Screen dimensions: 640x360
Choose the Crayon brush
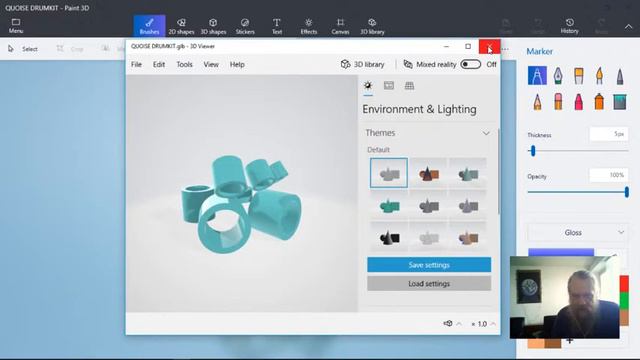click(x=578, y=102)
